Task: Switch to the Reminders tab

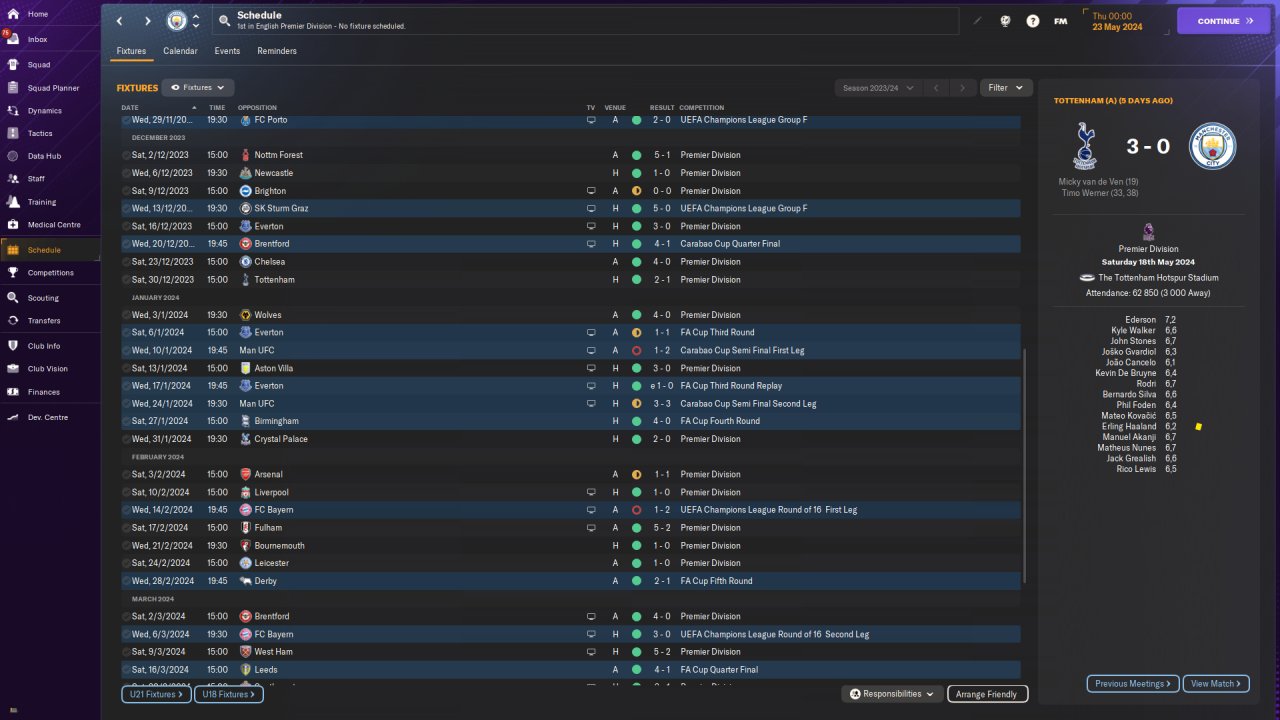Action: (x=277, y=51)
